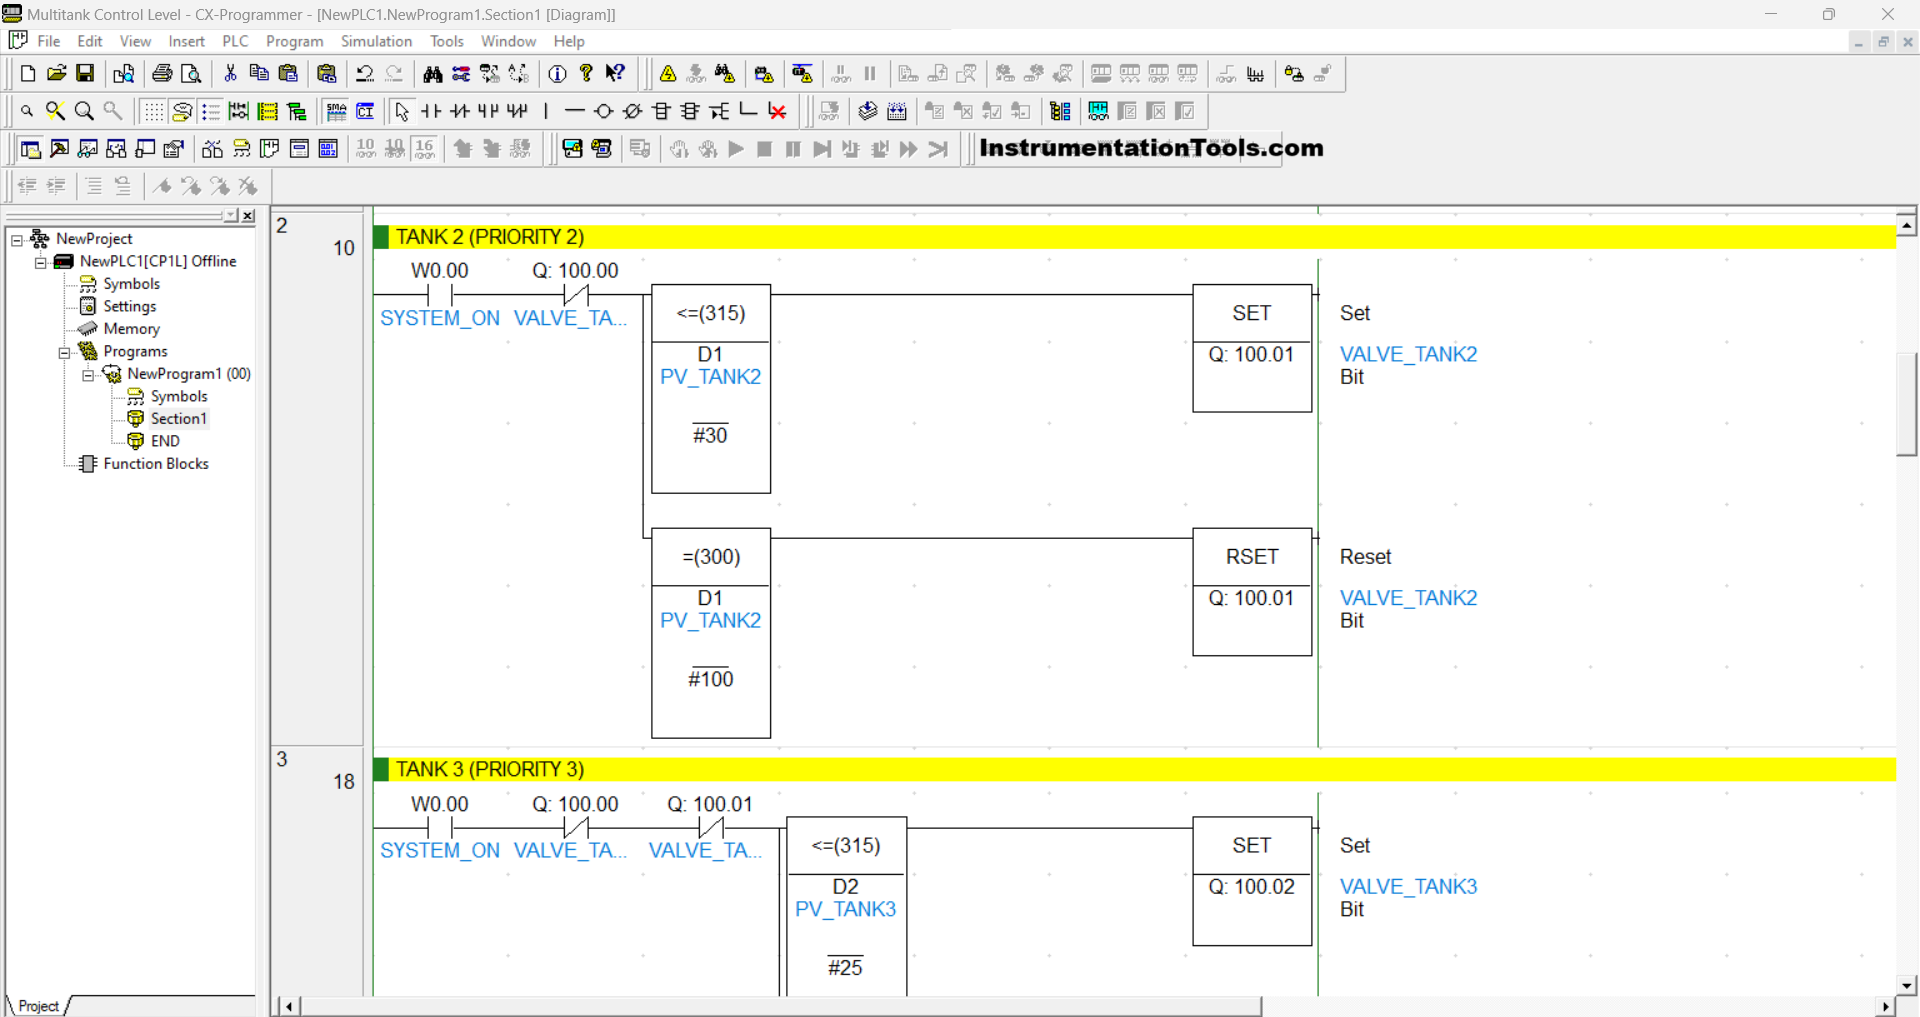
Task: Collapse the NewPLC1[CP1L] Offline node
Action: [41, 262]
